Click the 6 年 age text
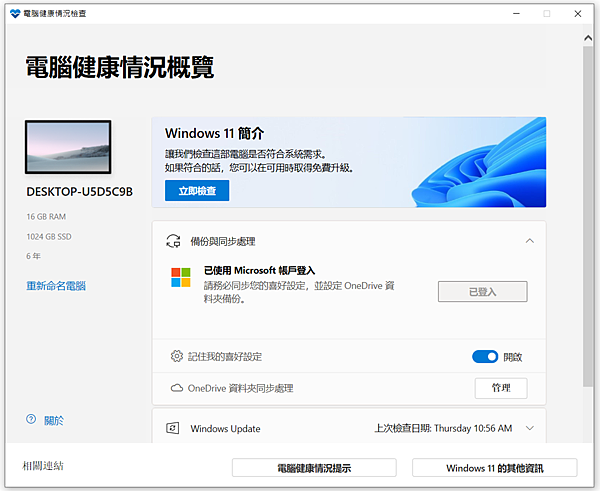The height and width of the screenshot is (491, 600). (33, 256)
